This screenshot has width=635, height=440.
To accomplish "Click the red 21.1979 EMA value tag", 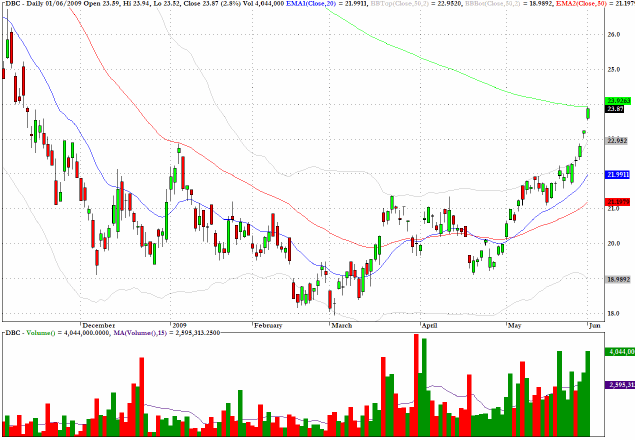I will point(618,202).
